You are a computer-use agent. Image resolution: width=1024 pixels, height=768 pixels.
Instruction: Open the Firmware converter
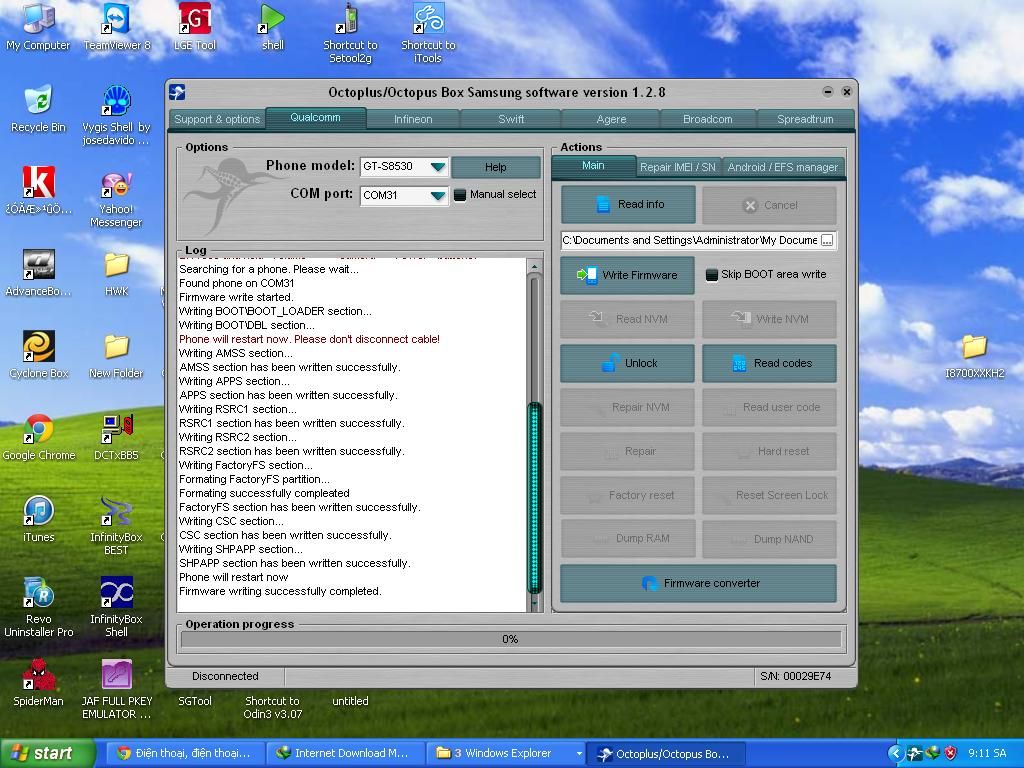pos(698,583)
